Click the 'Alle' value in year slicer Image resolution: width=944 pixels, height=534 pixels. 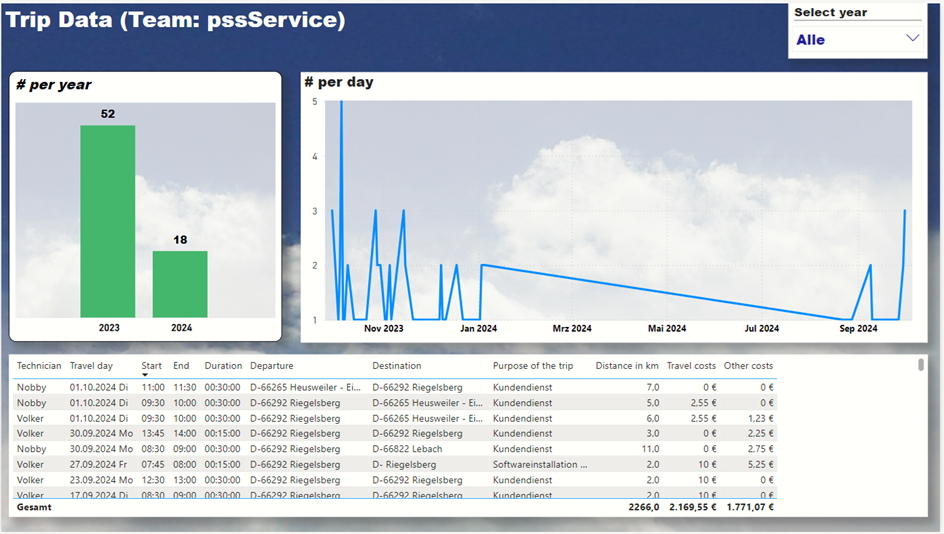(811, 40)
